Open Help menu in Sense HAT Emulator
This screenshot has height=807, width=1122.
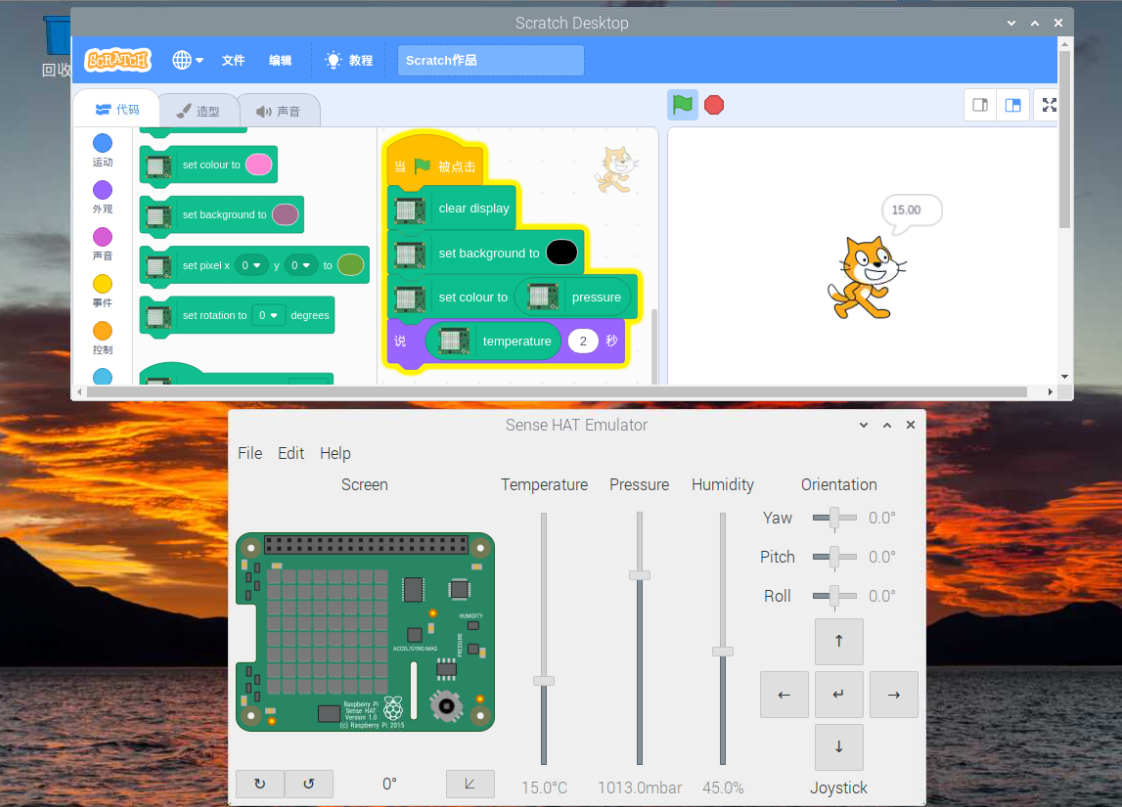point(335,454)
